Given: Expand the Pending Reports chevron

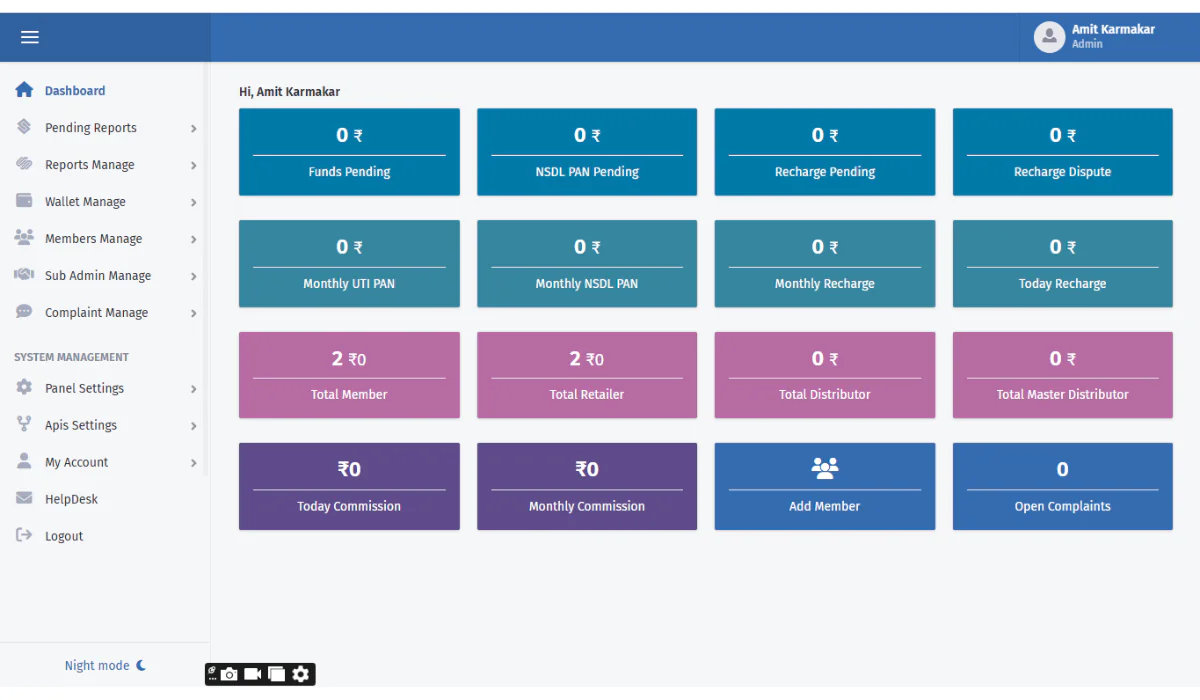Looking at the screenshot, I should (x=194, y=128).
